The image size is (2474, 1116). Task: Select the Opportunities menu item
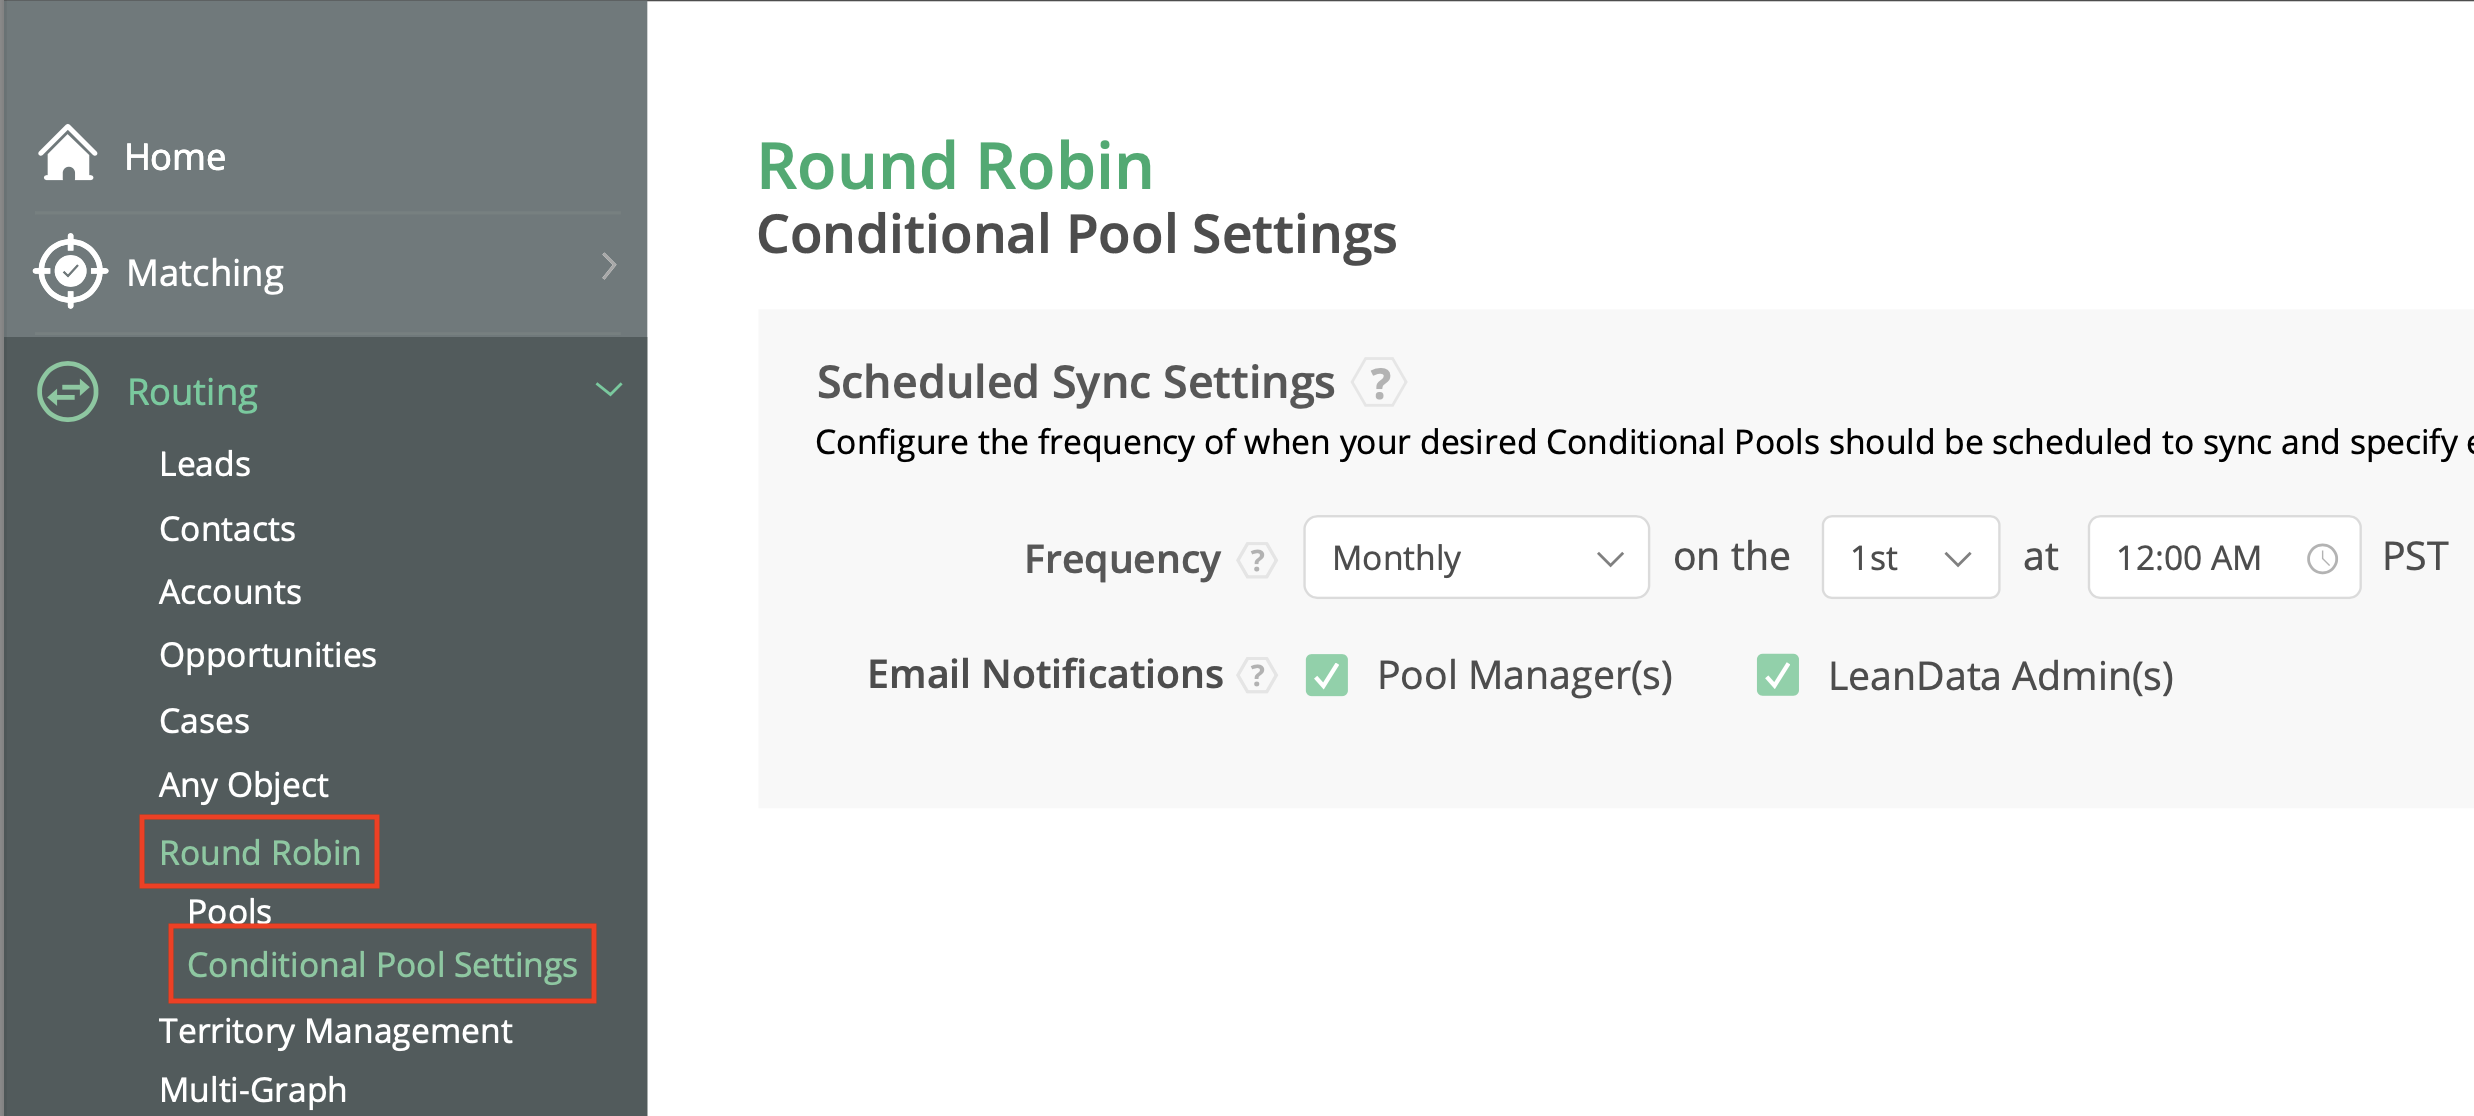[x=268, y=655]
